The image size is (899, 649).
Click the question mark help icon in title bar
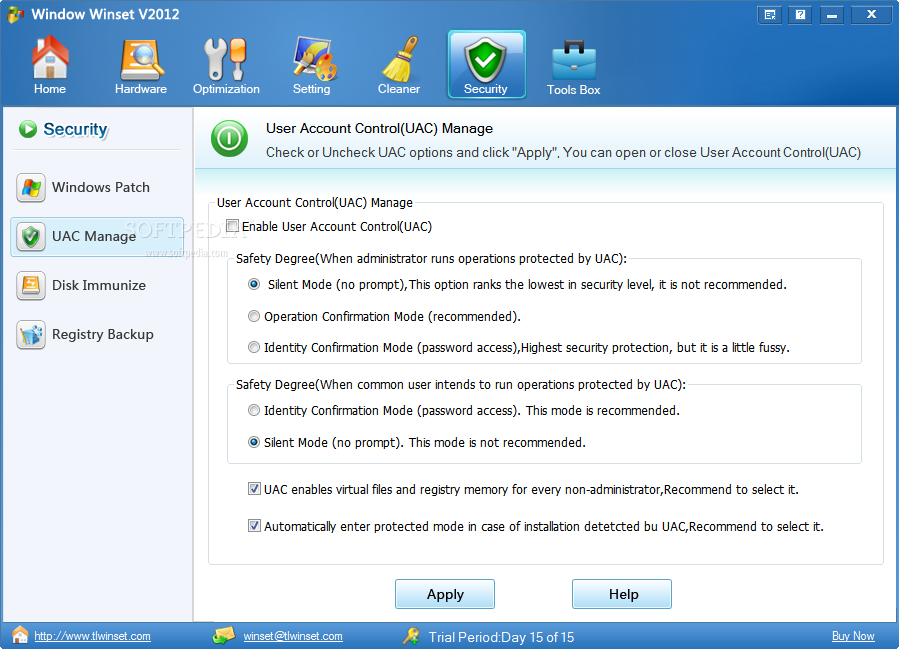coord(800,15)
